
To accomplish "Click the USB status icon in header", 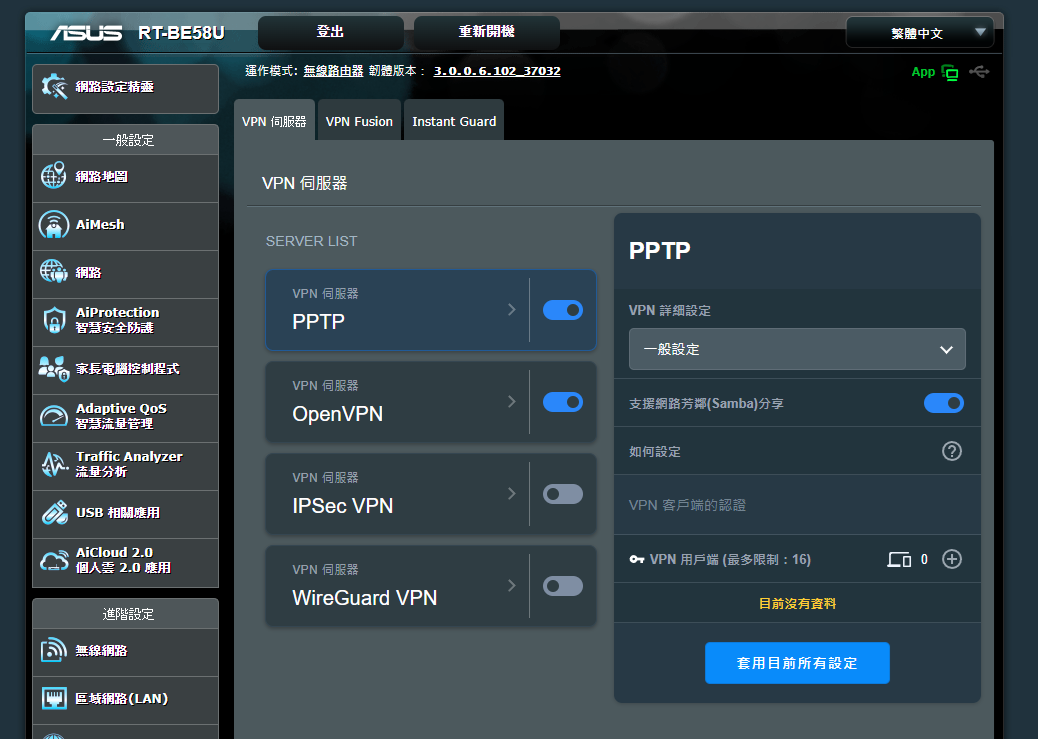I will 979,72.
